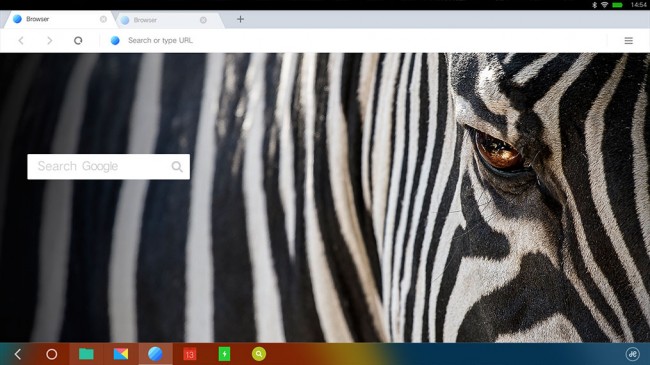The image size is (650, 365).
Task: Open the yellow search app in taskbar
Action: point(259,354)
